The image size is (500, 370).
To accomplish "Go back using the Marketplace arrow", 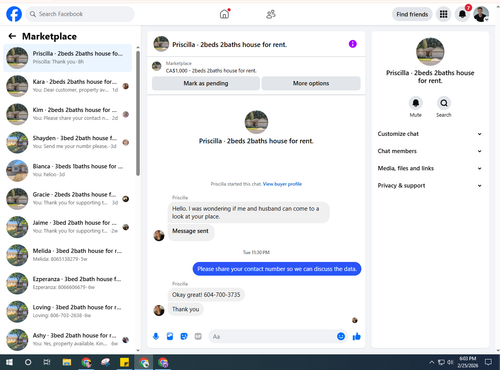I will point(12,36).
